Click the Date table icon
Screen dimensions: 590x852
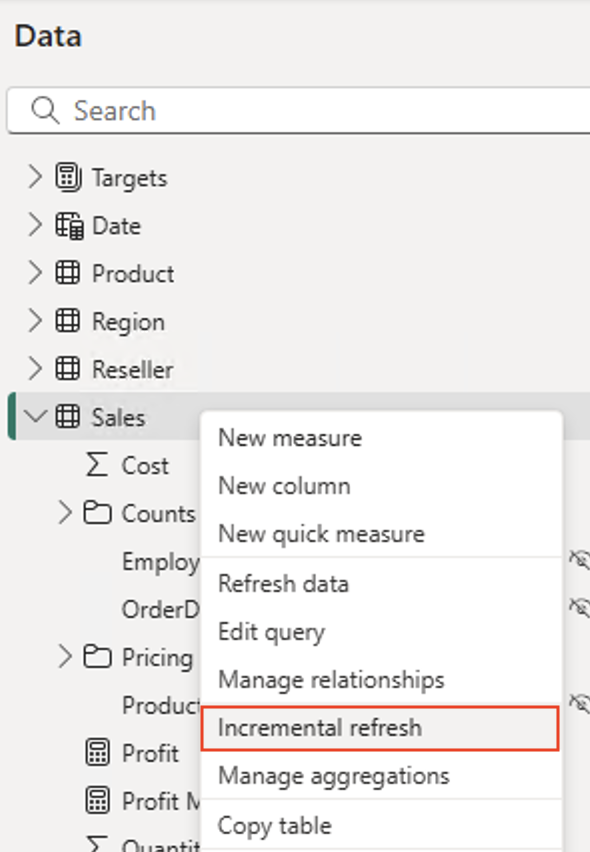click(x=69, y=225)
